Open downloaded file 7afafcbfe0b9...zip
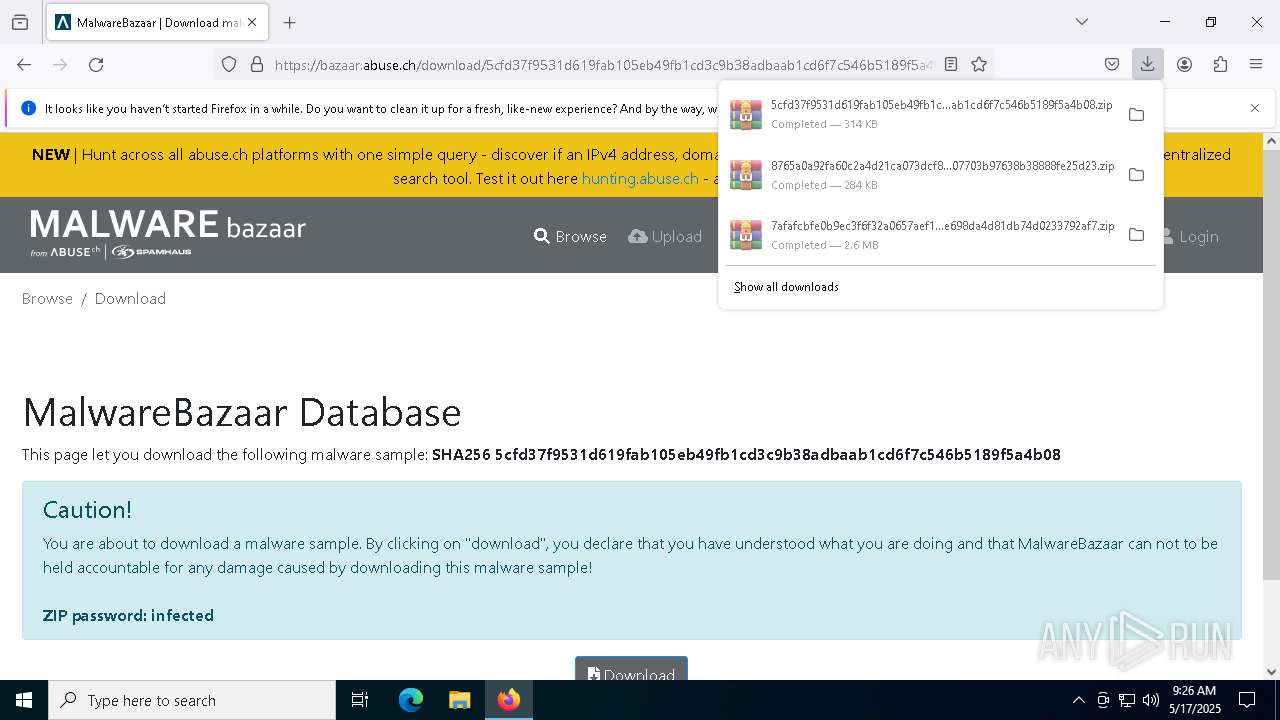 920,234
